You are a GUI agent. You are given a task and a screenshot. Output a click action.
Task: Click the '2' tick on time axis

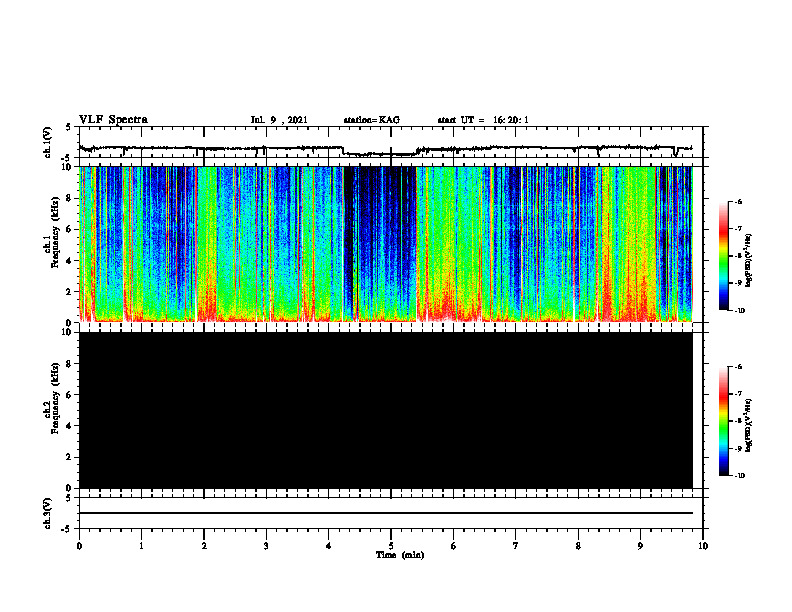pos(204,546)
